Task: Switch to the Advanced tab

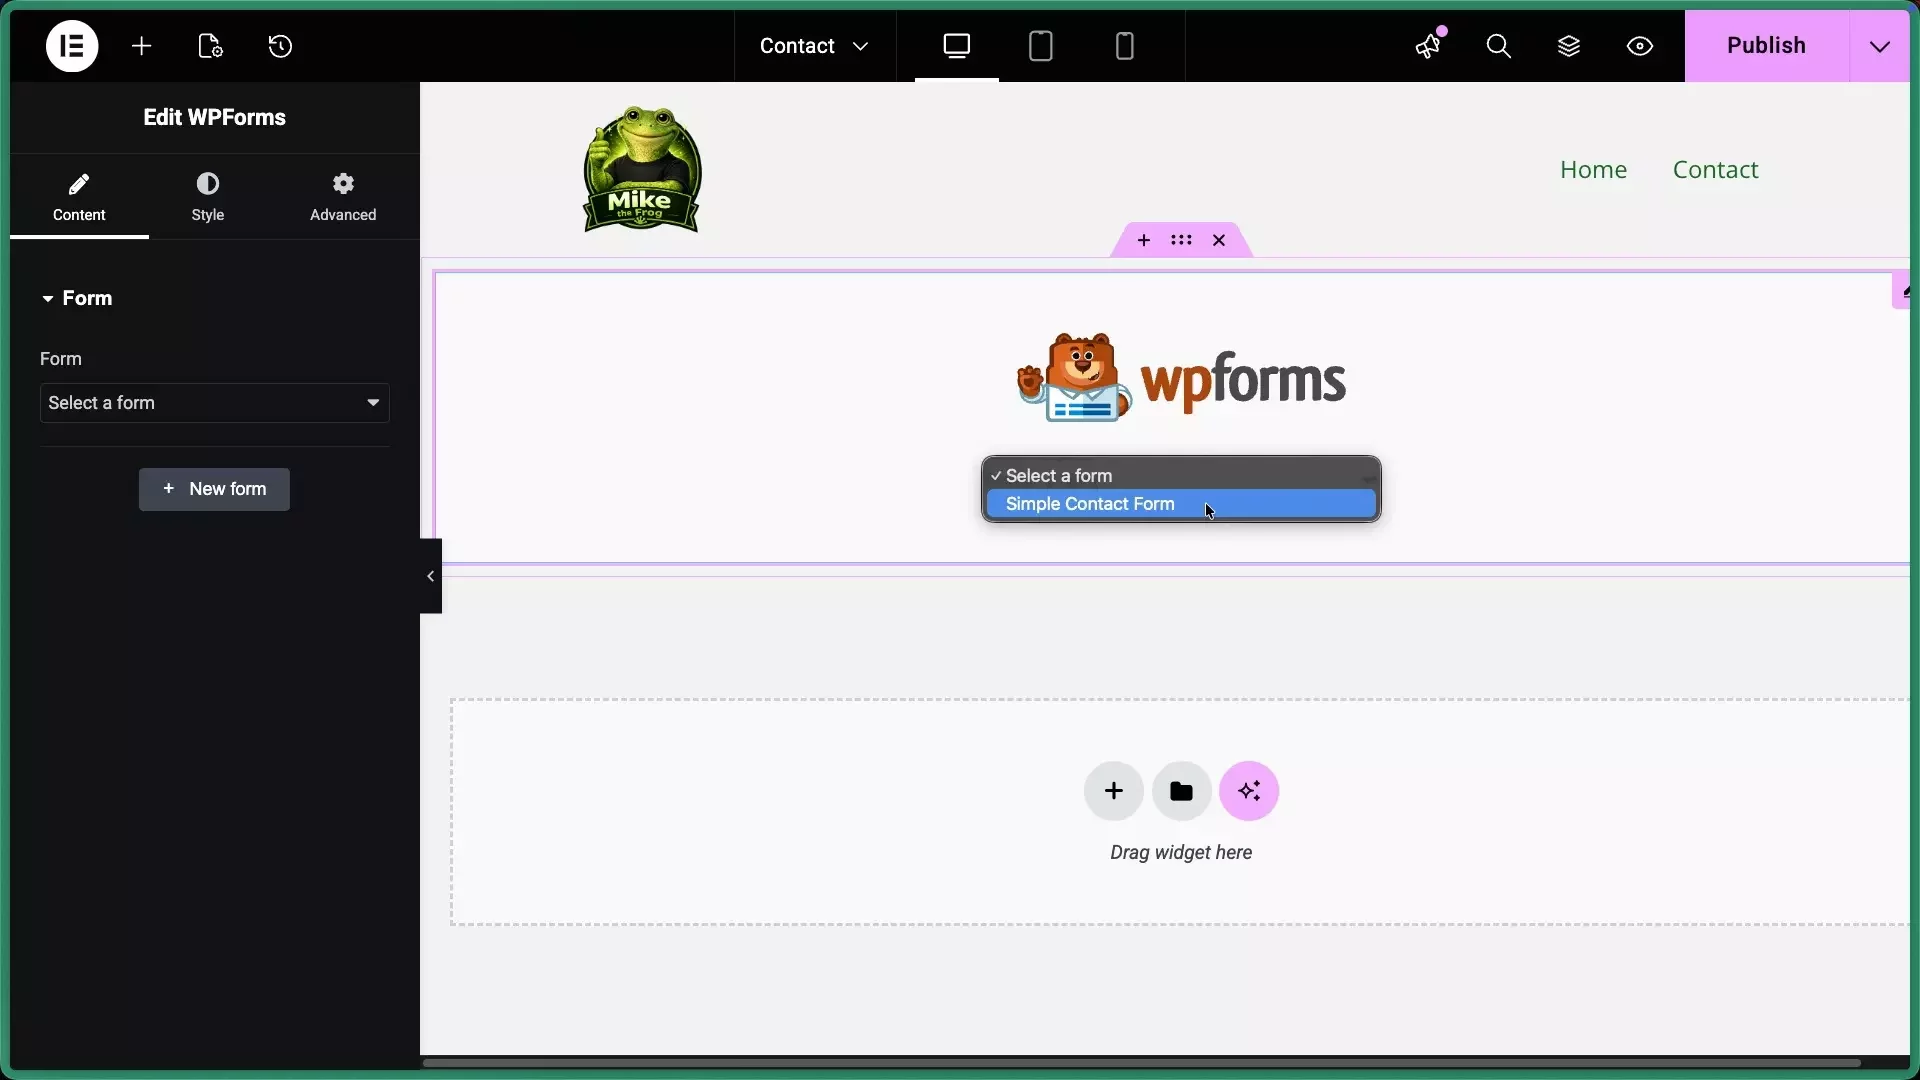Action: (x=342, y=197)
